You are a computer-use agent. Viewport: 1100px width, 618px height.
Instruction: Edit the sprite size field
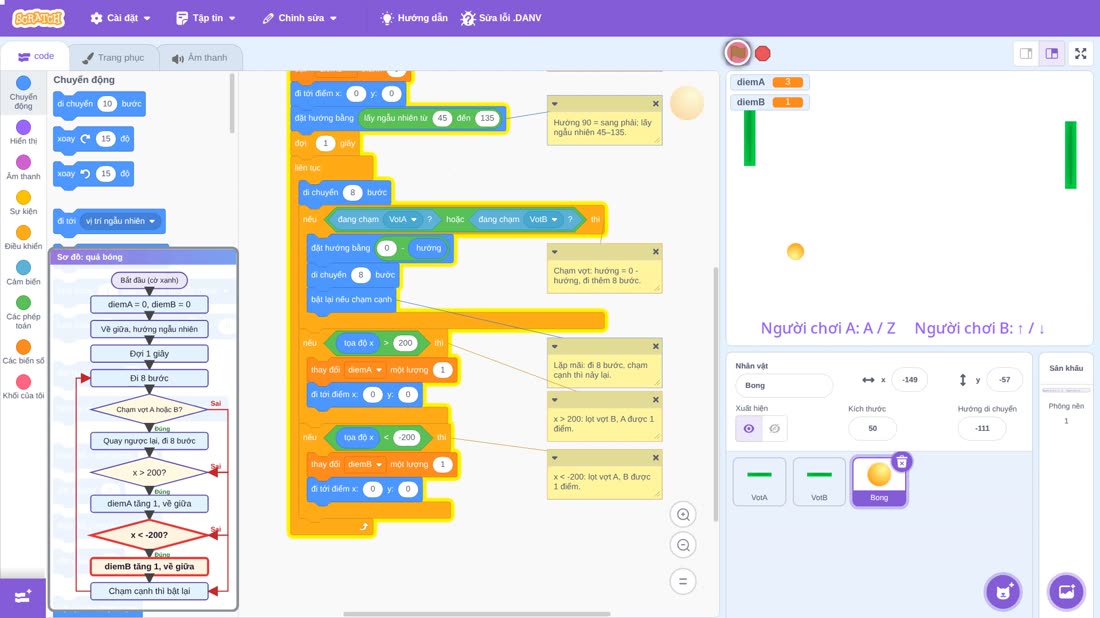pos(873,429)
